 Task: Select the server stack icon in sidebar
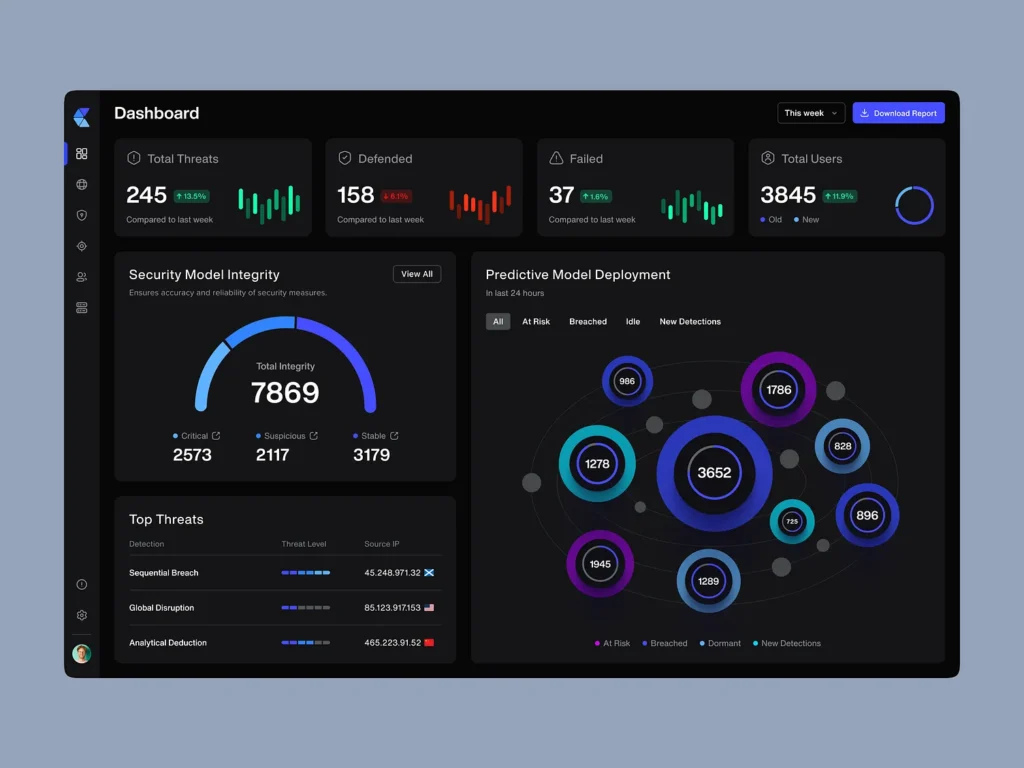[82, 308]
